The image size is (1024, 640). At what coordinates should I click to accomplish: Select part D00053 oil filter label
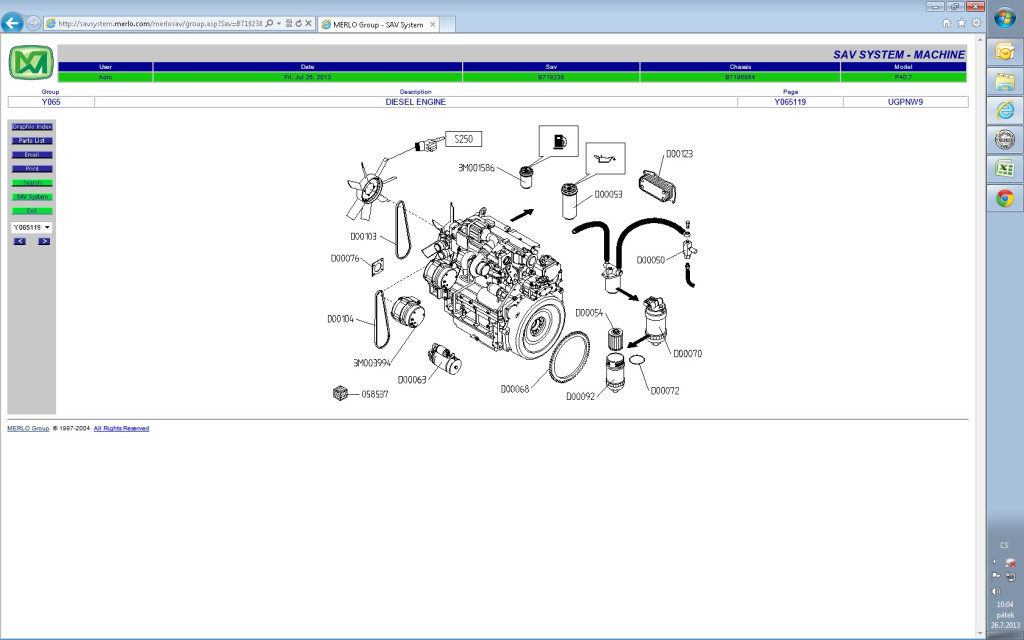click(x=608, y=195)
